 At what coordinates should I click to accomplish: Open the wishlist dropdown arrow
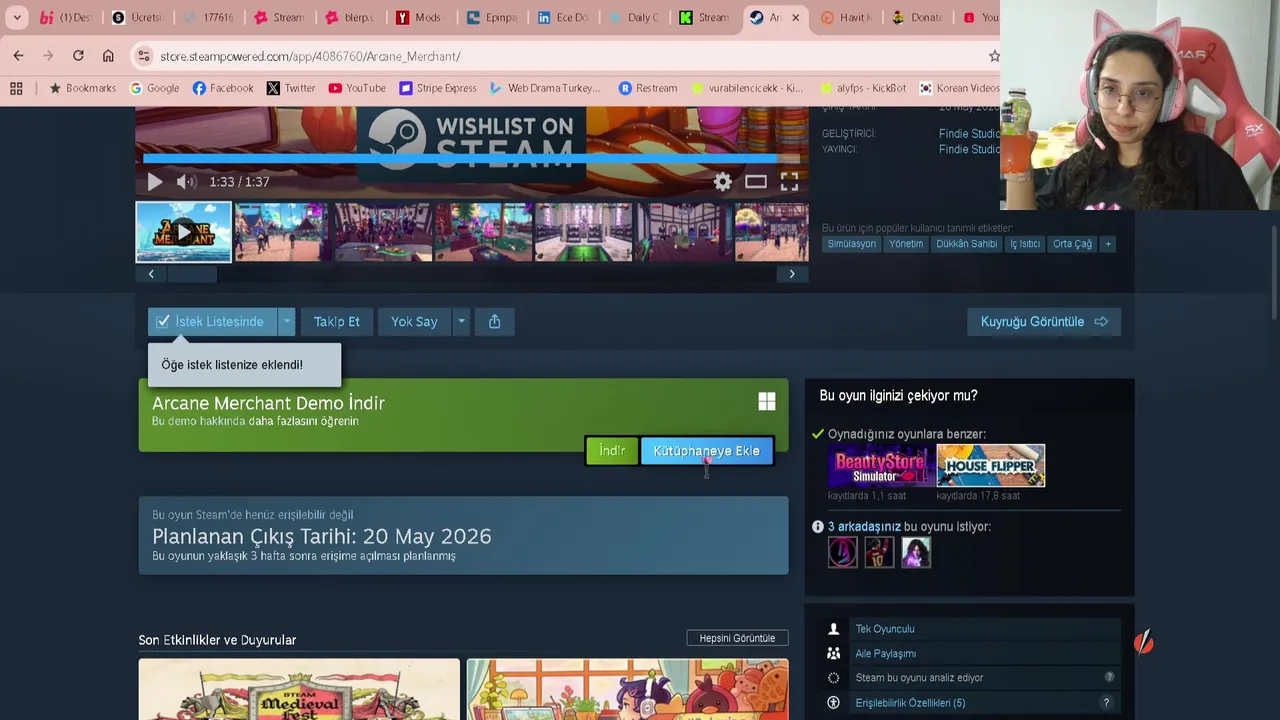[x=286, y=322]
